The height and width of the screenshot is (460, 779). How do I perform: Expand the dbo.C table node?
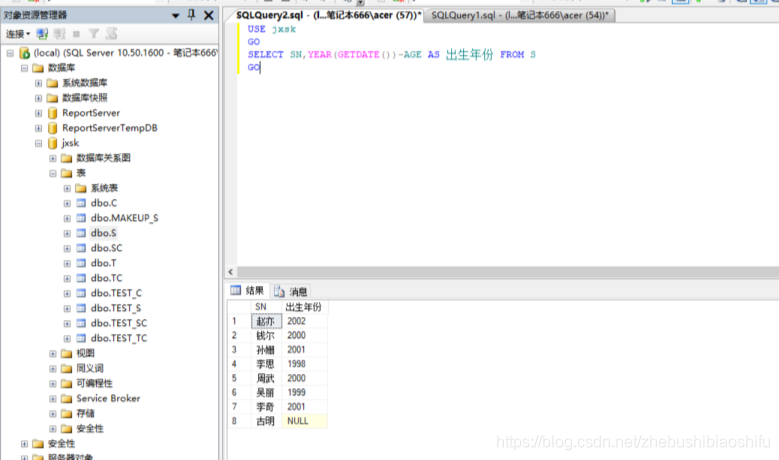coord(67,203)
